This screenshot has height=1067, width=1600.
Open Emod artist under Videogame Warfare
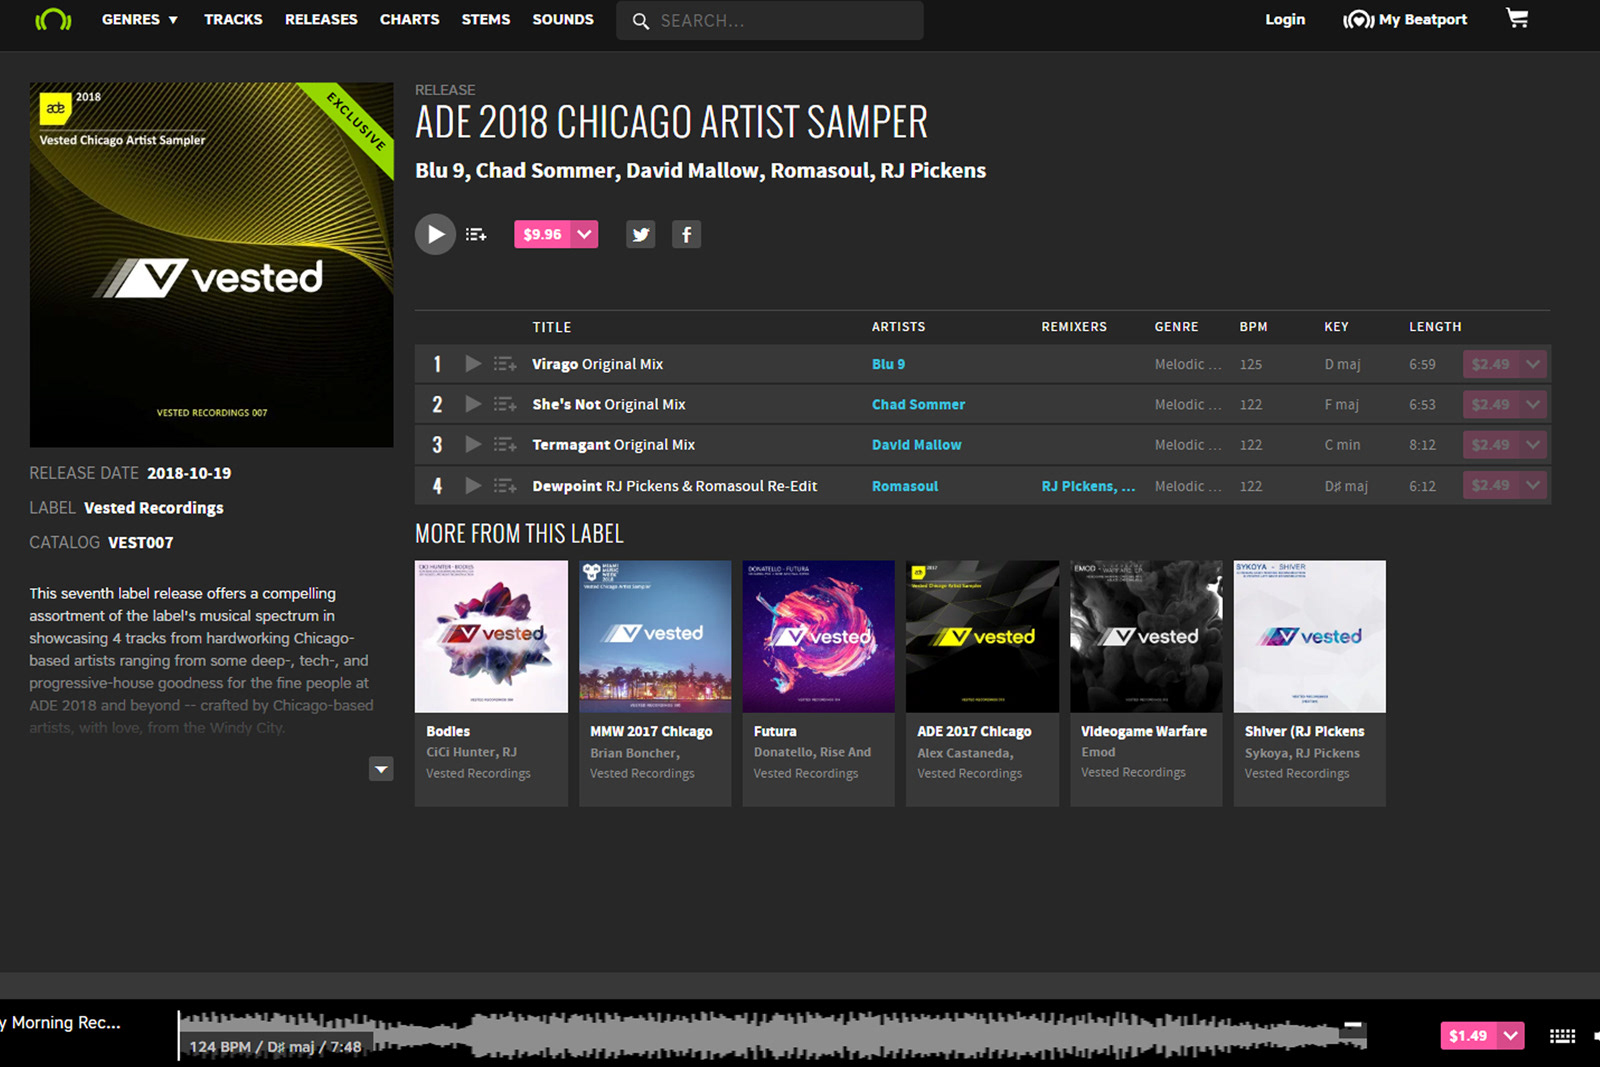[1098, 752]
